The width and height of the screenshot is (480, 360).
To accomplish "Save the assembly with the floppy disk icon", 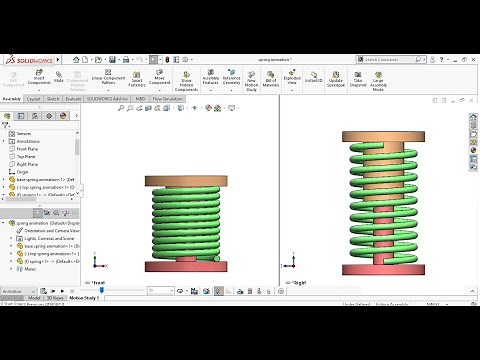I will 112,60.
